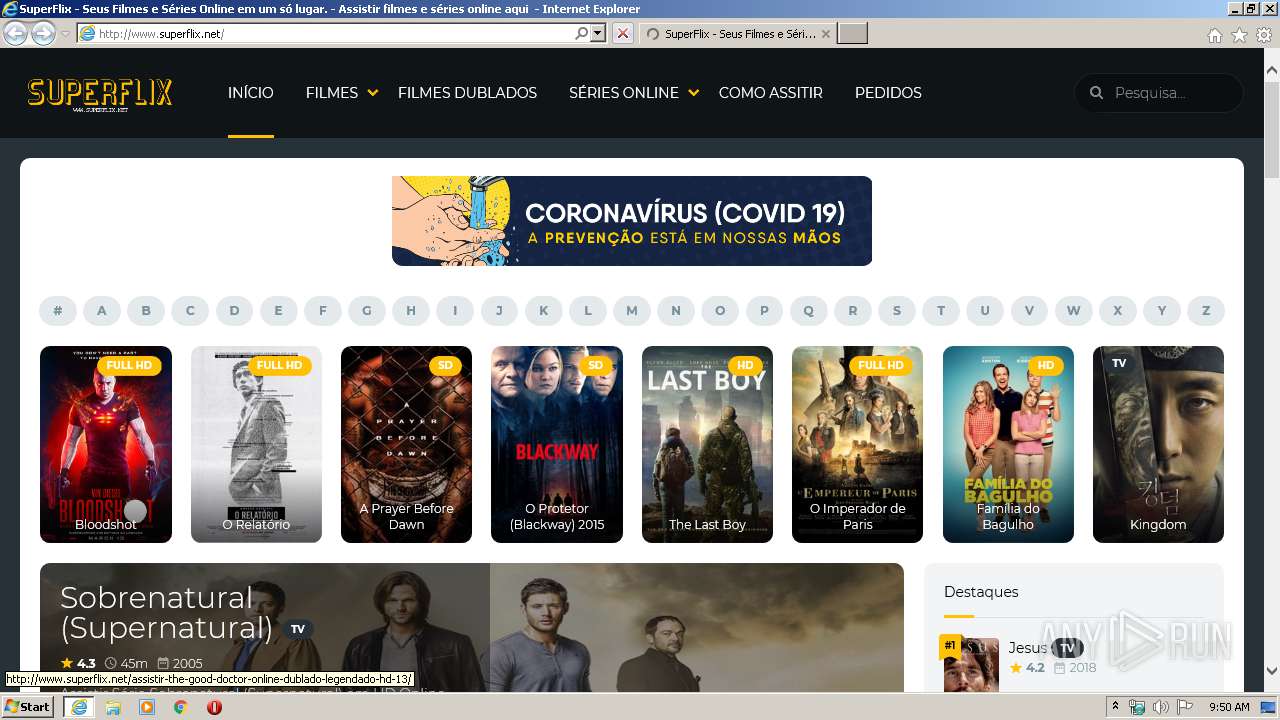
Task: Go to INÍCIO menu item
Action: pos(250,93)
